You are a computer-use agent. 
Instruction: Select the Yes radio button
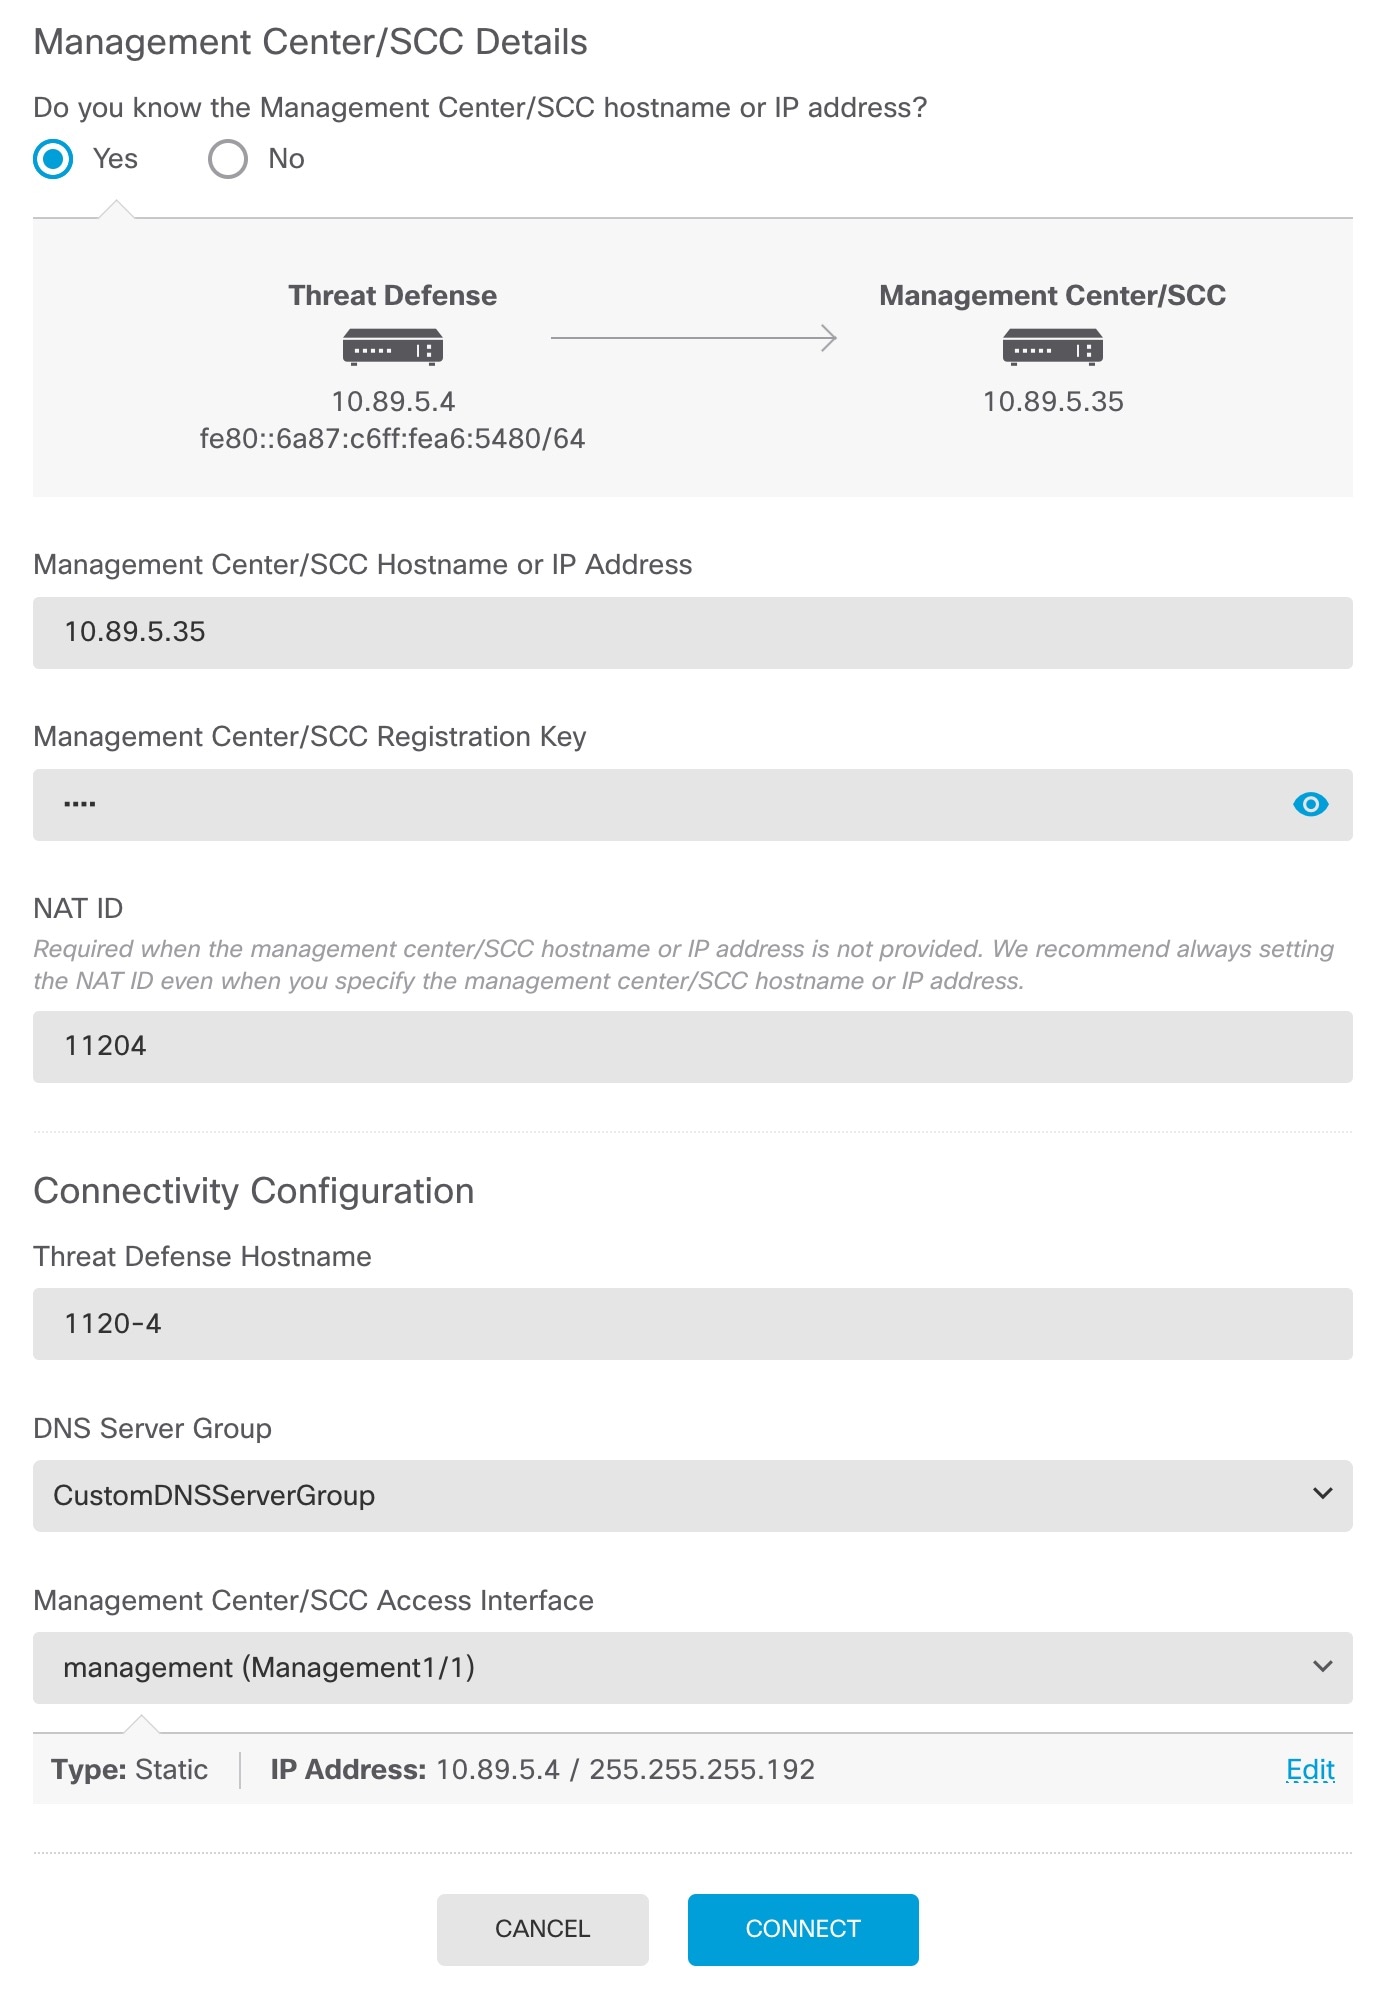point(54,159)
